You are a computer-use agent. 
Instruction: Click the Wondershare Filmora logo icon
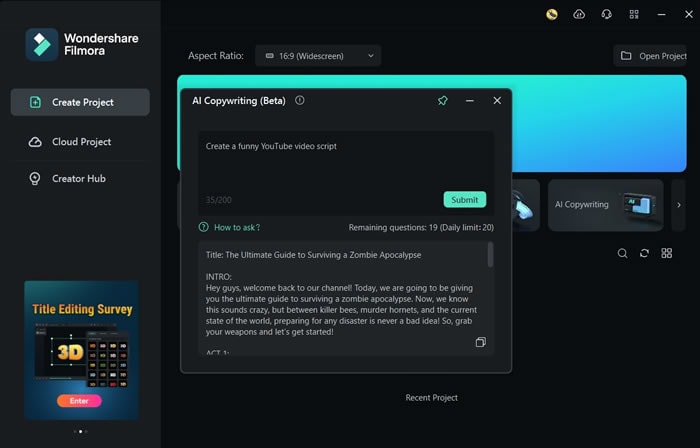click(42, 45)
